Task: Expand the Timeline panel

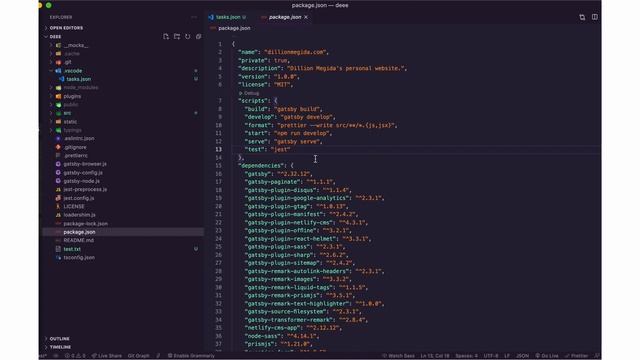Action: coord(60,347)
